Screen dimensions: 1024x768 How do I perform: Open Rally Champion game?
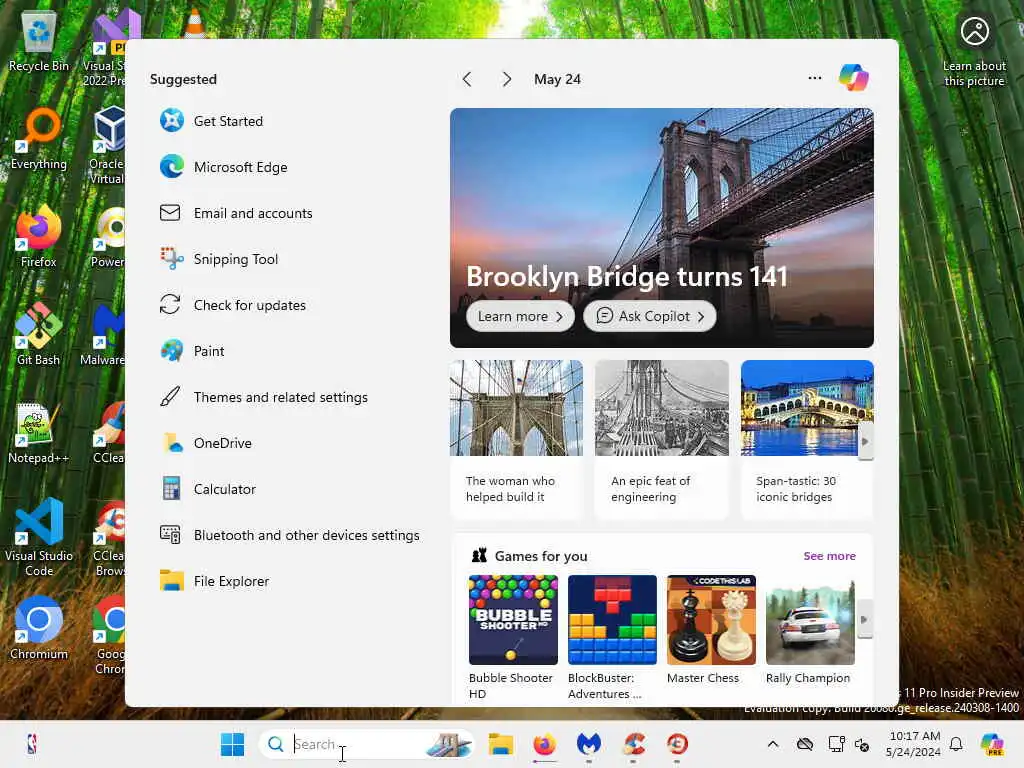point(810,630)
